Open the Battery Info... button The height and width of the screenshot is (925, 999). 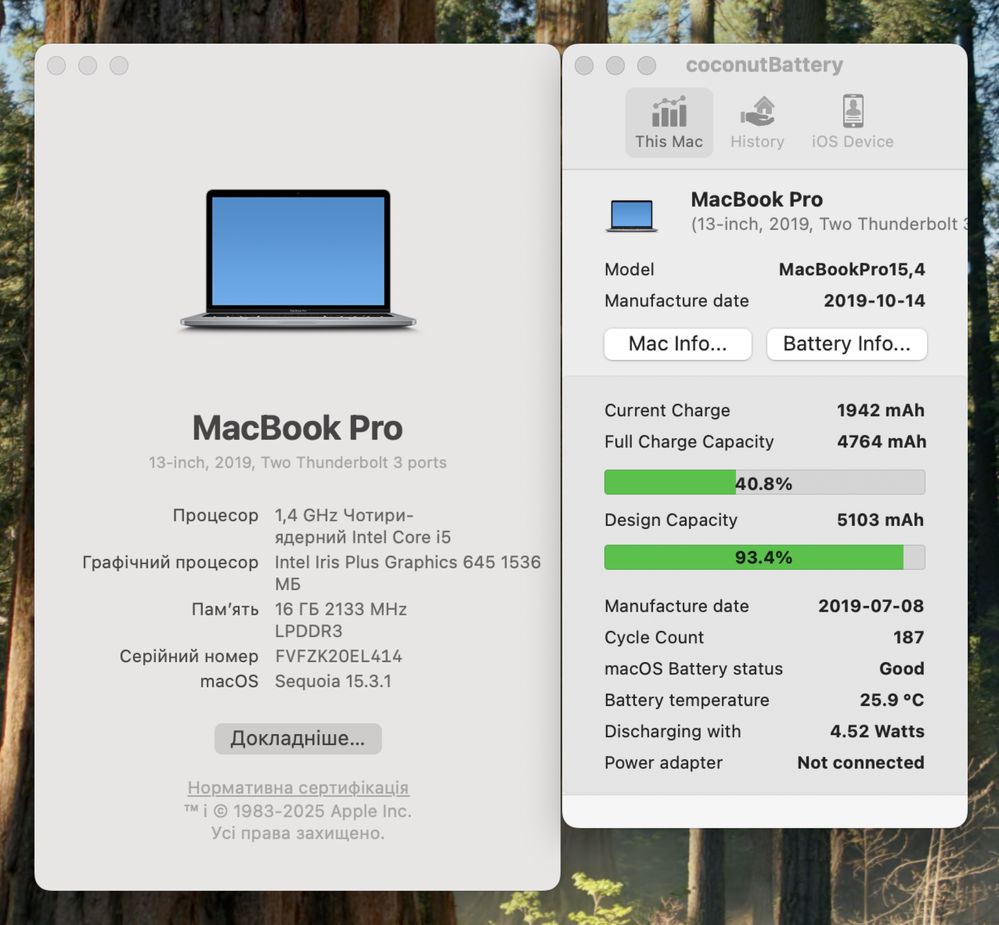pos(847,344)
